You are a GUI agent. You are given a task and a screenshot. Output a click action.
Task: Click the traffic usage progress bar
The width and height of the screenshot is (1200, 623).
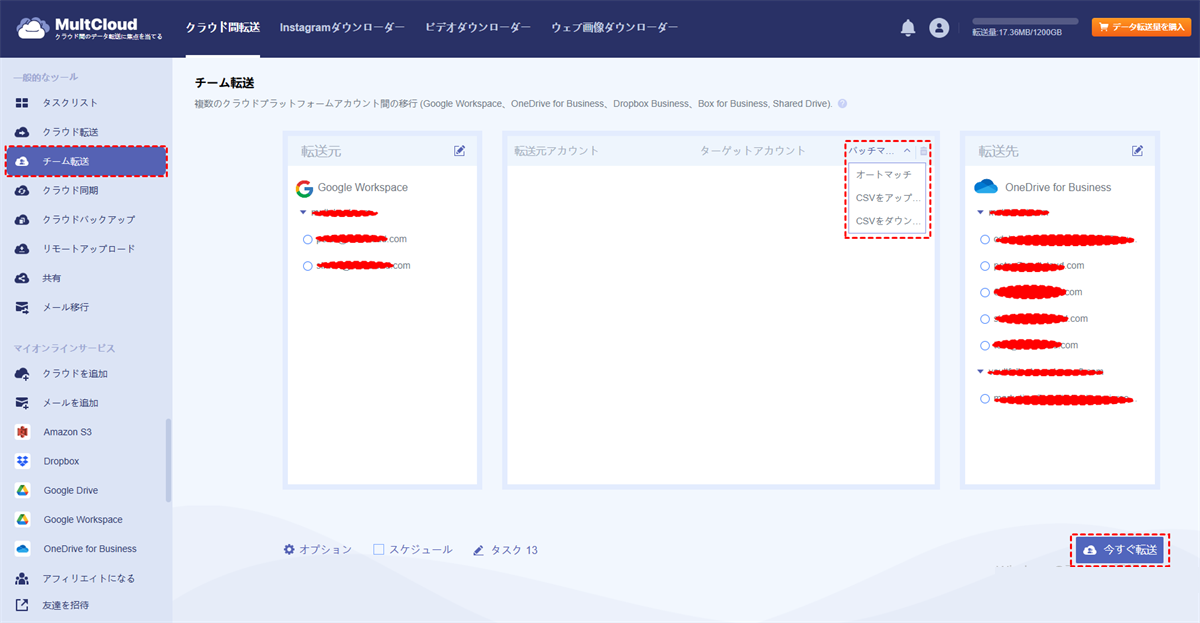pos(1025,21)
